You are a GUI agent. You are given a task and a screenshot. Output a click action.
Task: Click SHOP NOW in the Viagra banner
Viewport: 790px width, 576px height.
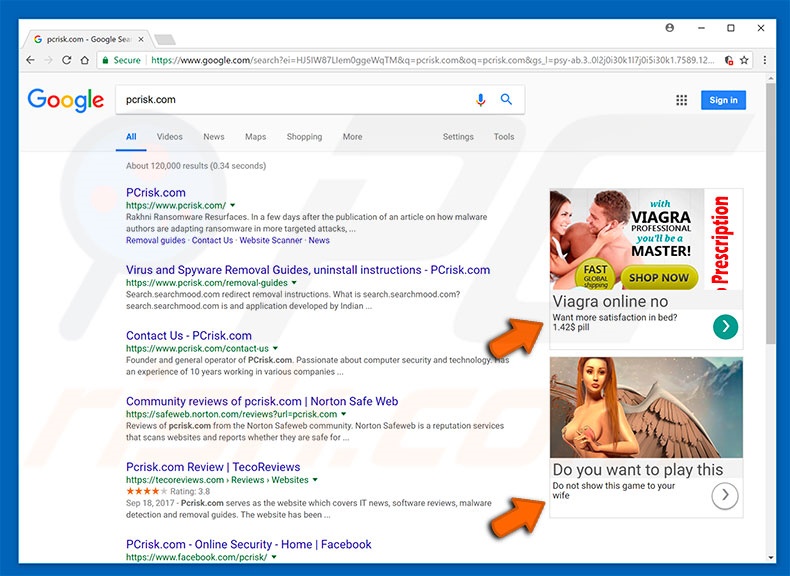(x=659, y=278)
